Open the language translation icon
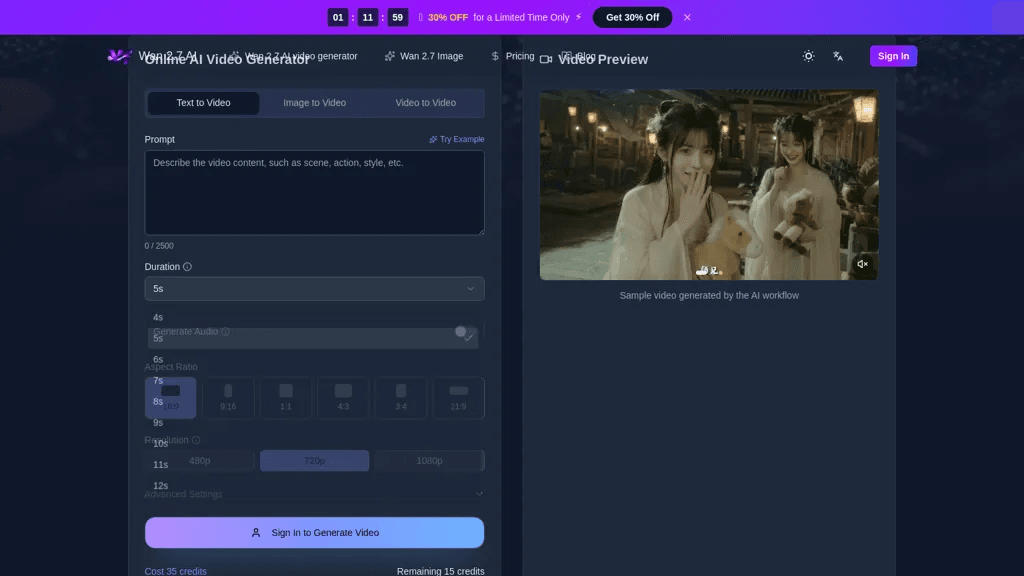 [x=838, y=56]
